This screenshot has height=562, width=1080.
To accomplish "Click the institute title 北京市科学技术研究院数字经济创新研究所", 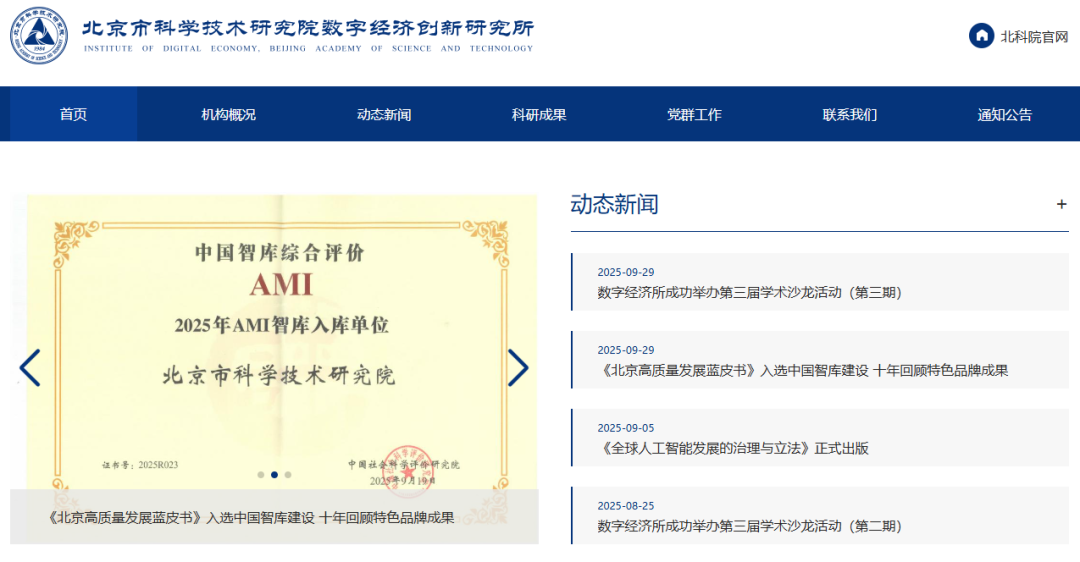I will click(308, 28).
